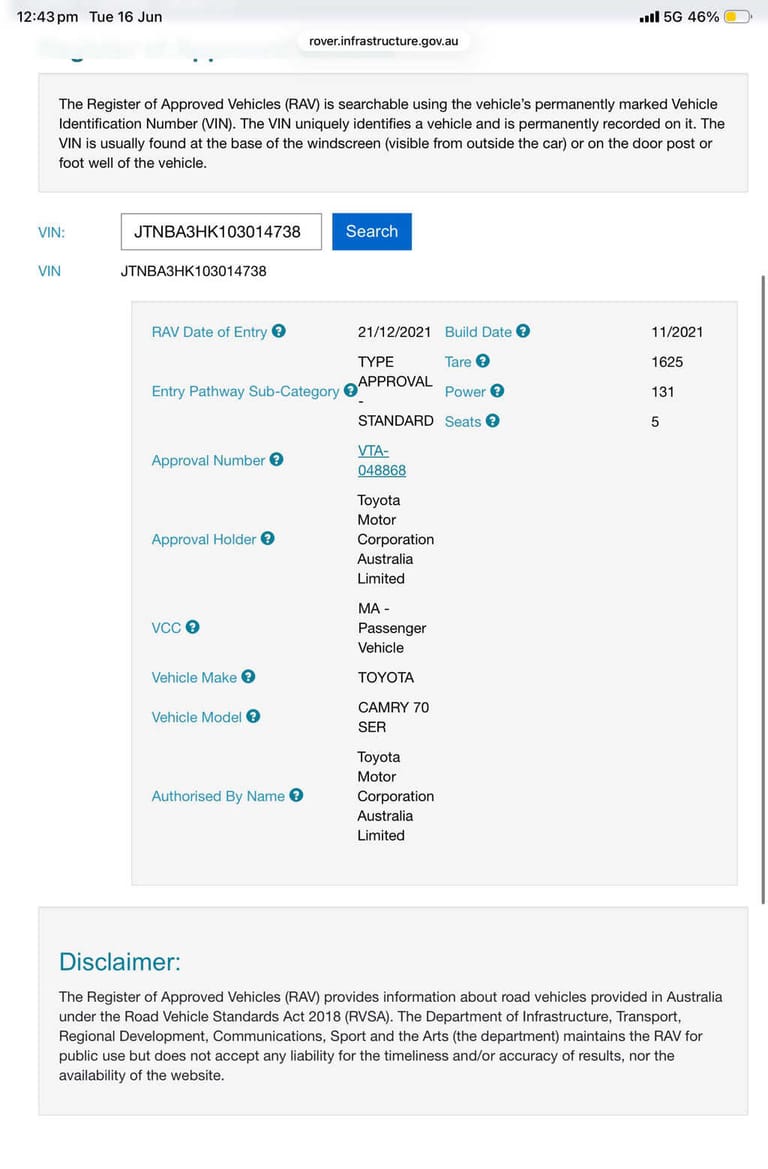This screenshot has width=768, height=1169.
Task: Select the TOYOTA make value
Action: 385,678
